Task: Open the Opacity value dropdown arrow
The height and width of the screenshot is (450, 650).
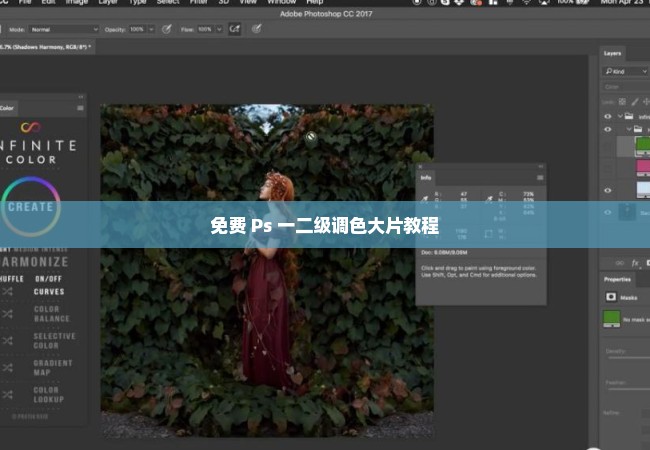Action: tap(151, 29)
